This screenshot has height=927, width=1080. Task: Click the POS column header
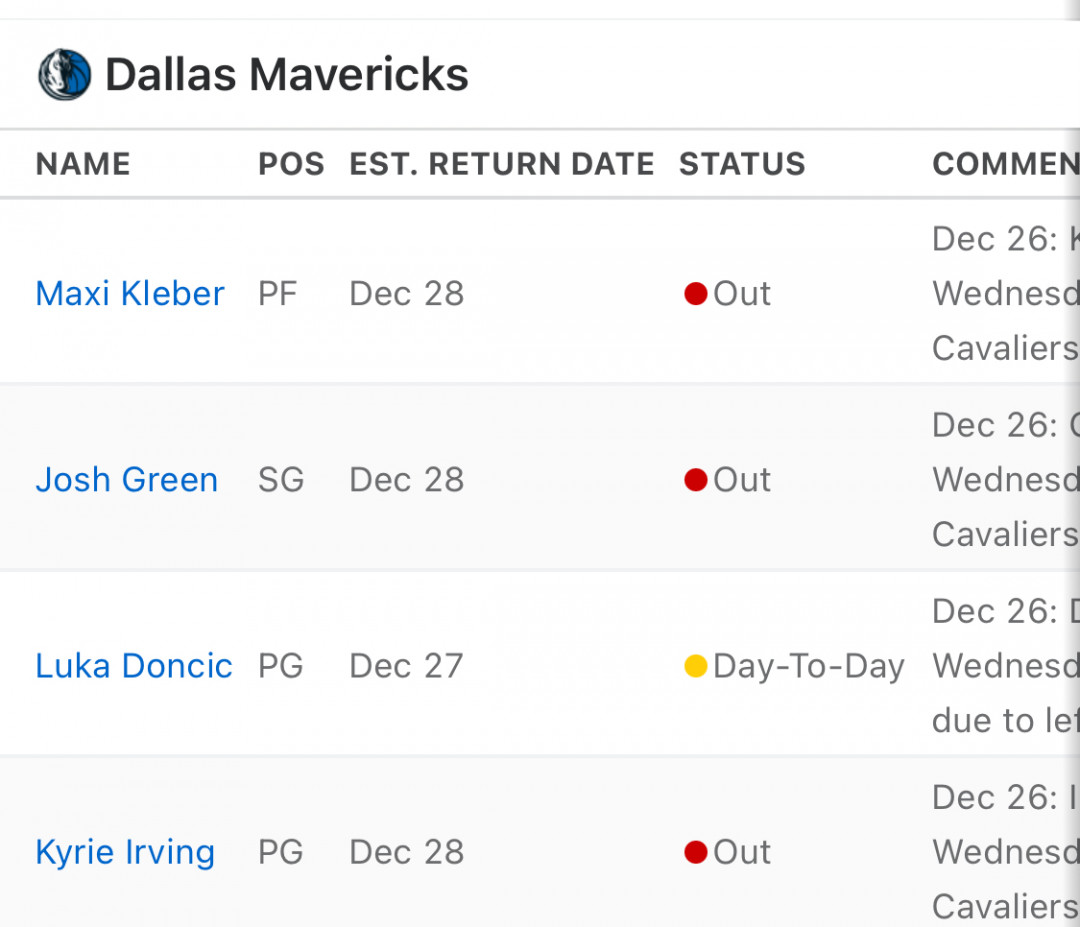[x=291, y=164]
